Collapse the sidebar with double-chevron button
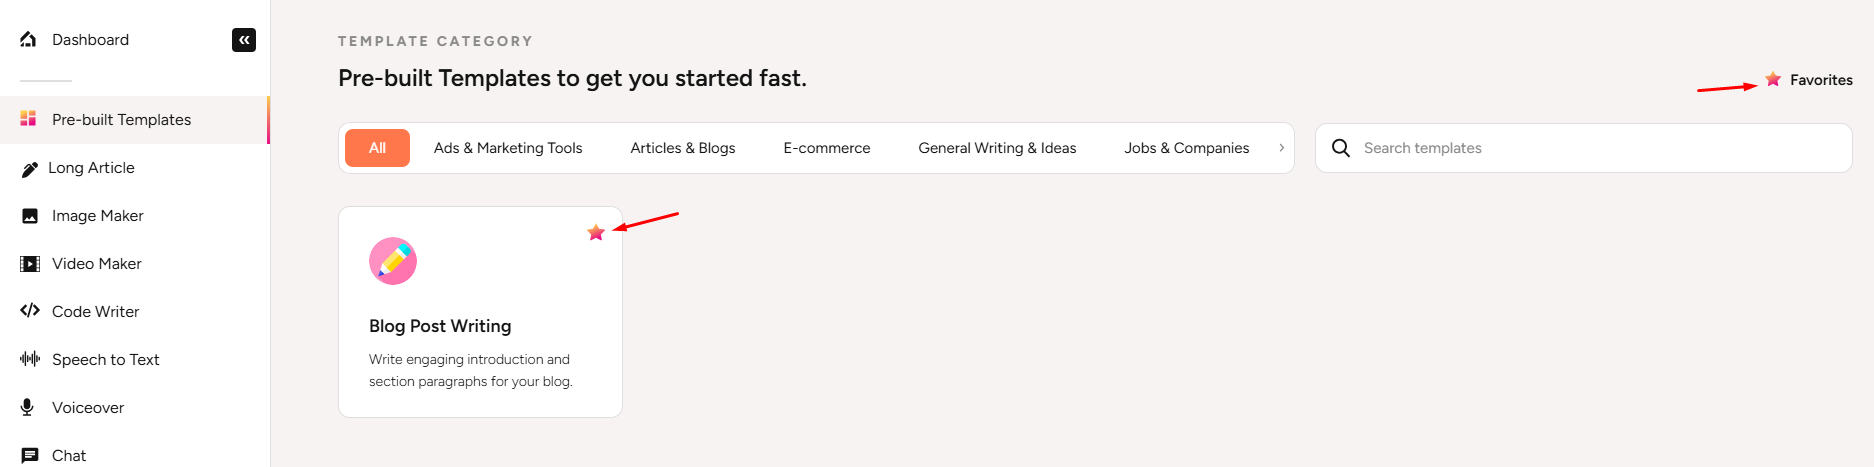 [x=244, y=40]
